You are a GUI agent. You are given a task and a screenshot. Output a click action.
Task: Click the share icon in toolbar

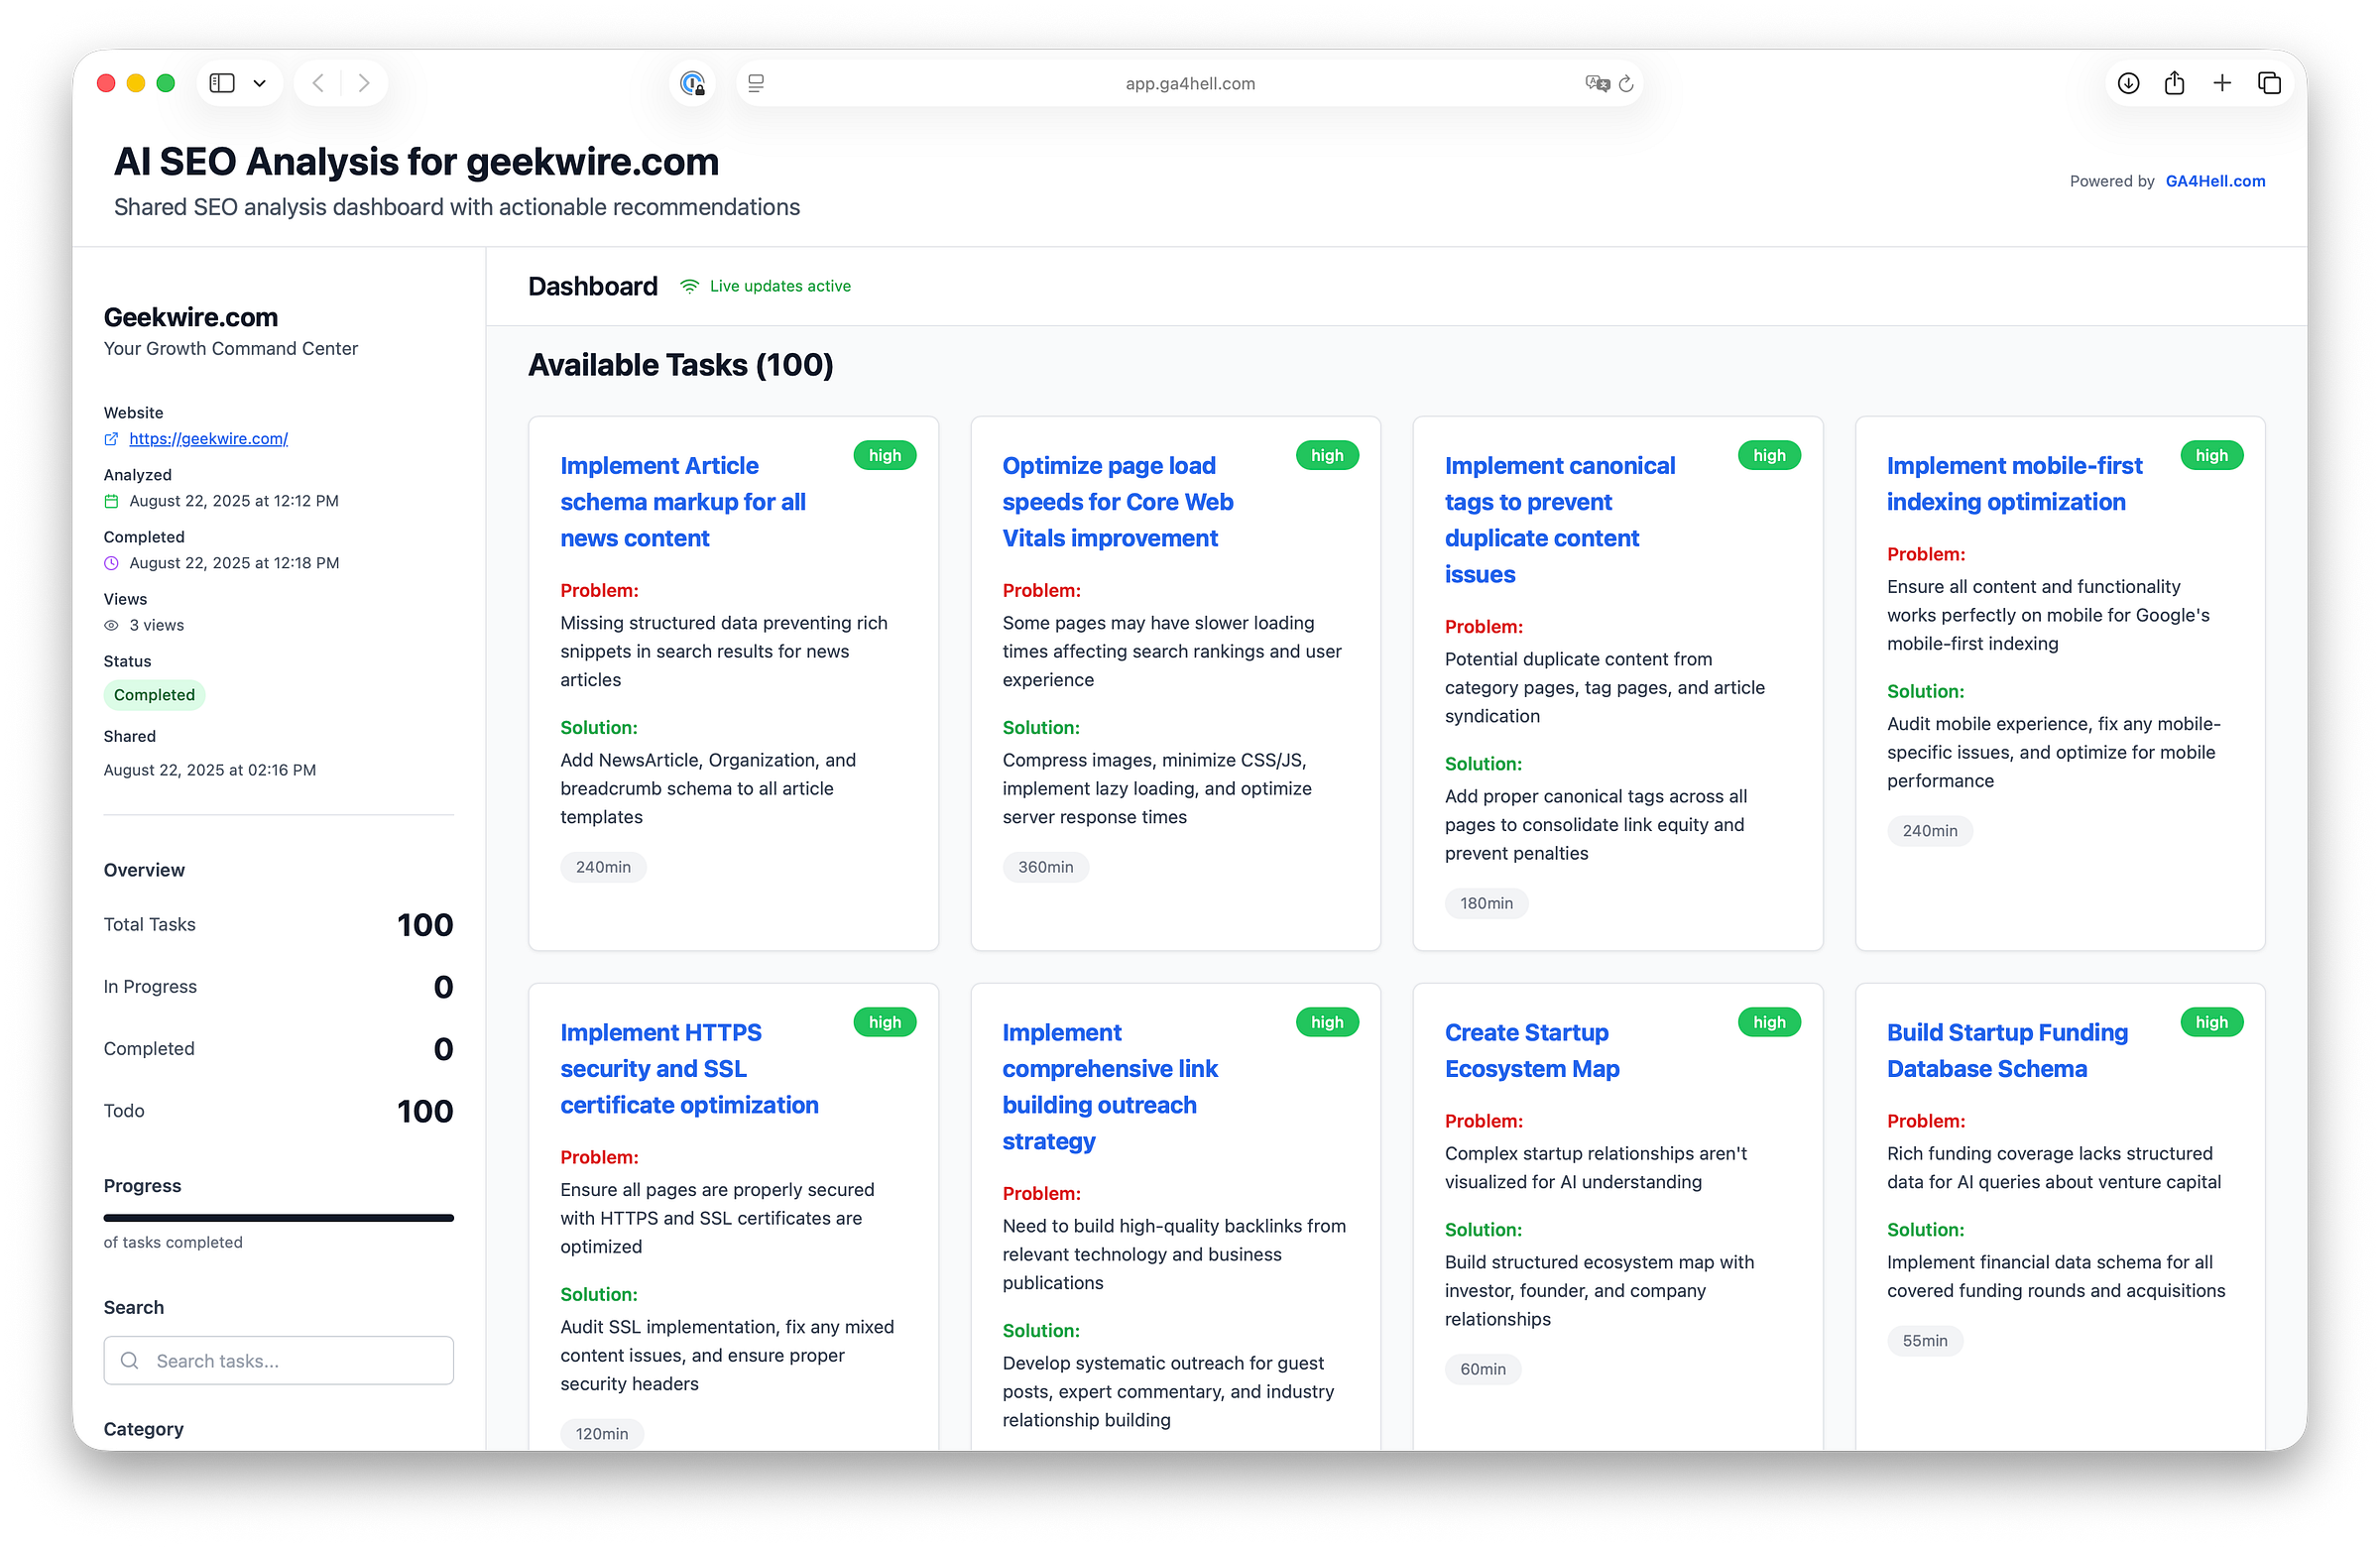(2174, 83)
